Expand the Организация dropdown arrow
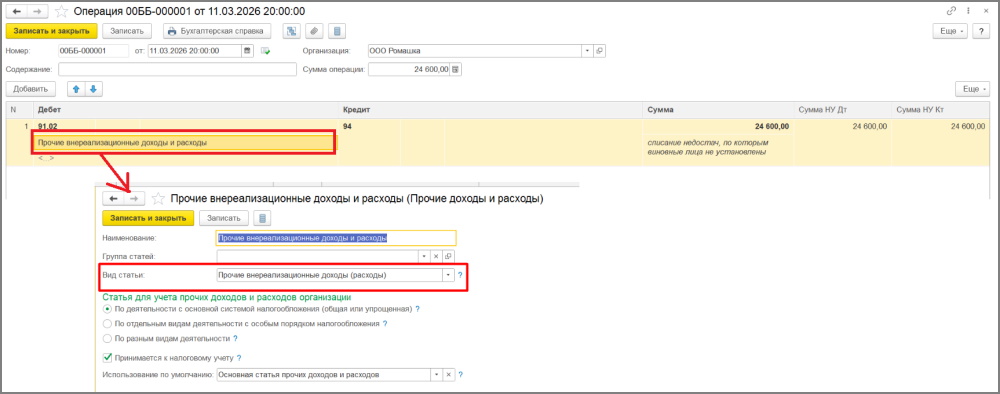Viewport: 1000px width, 394px height. 587,51
